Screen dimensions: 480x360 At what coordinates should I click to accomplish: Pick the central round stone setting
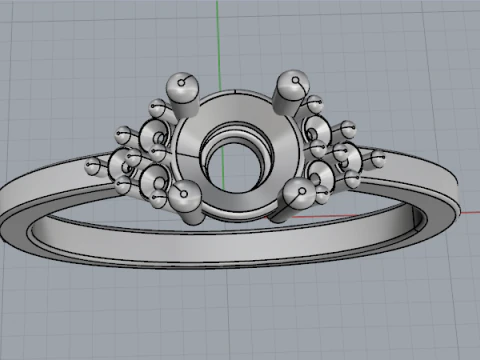(236, 155)
